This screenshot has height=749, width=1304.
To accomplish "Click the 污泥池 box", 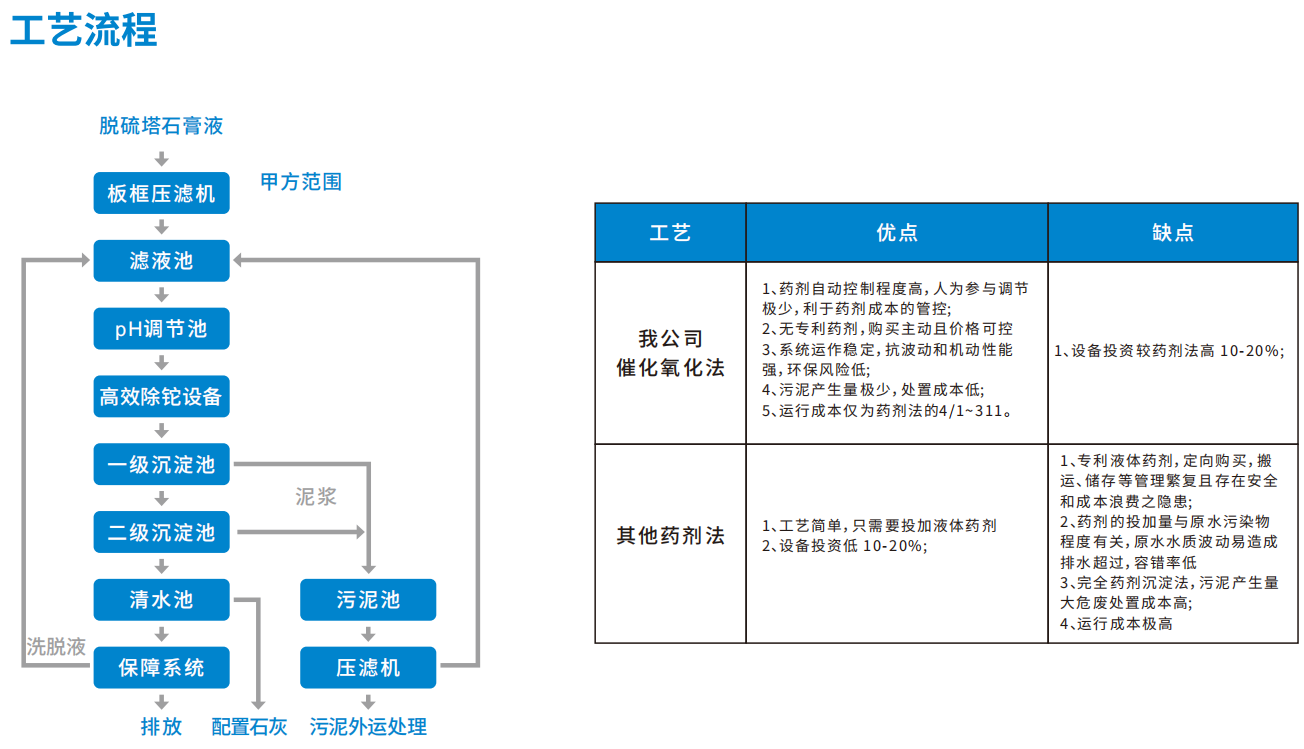I will [368, 600].
